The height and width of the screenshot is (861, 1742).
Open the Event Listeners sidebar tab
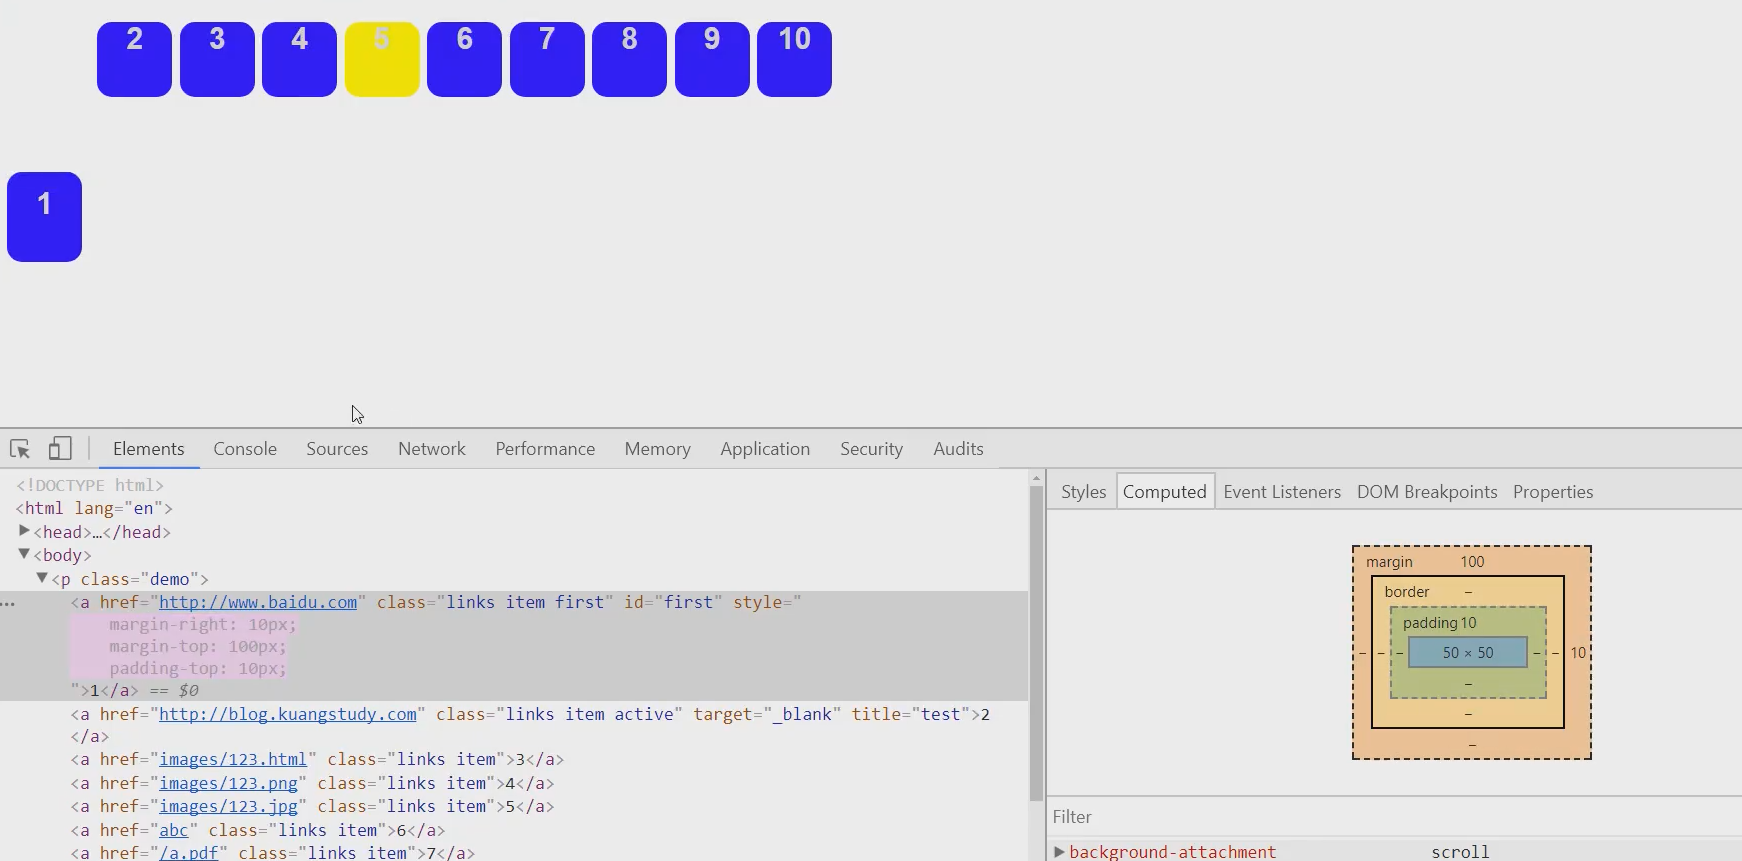point(1282,492)
